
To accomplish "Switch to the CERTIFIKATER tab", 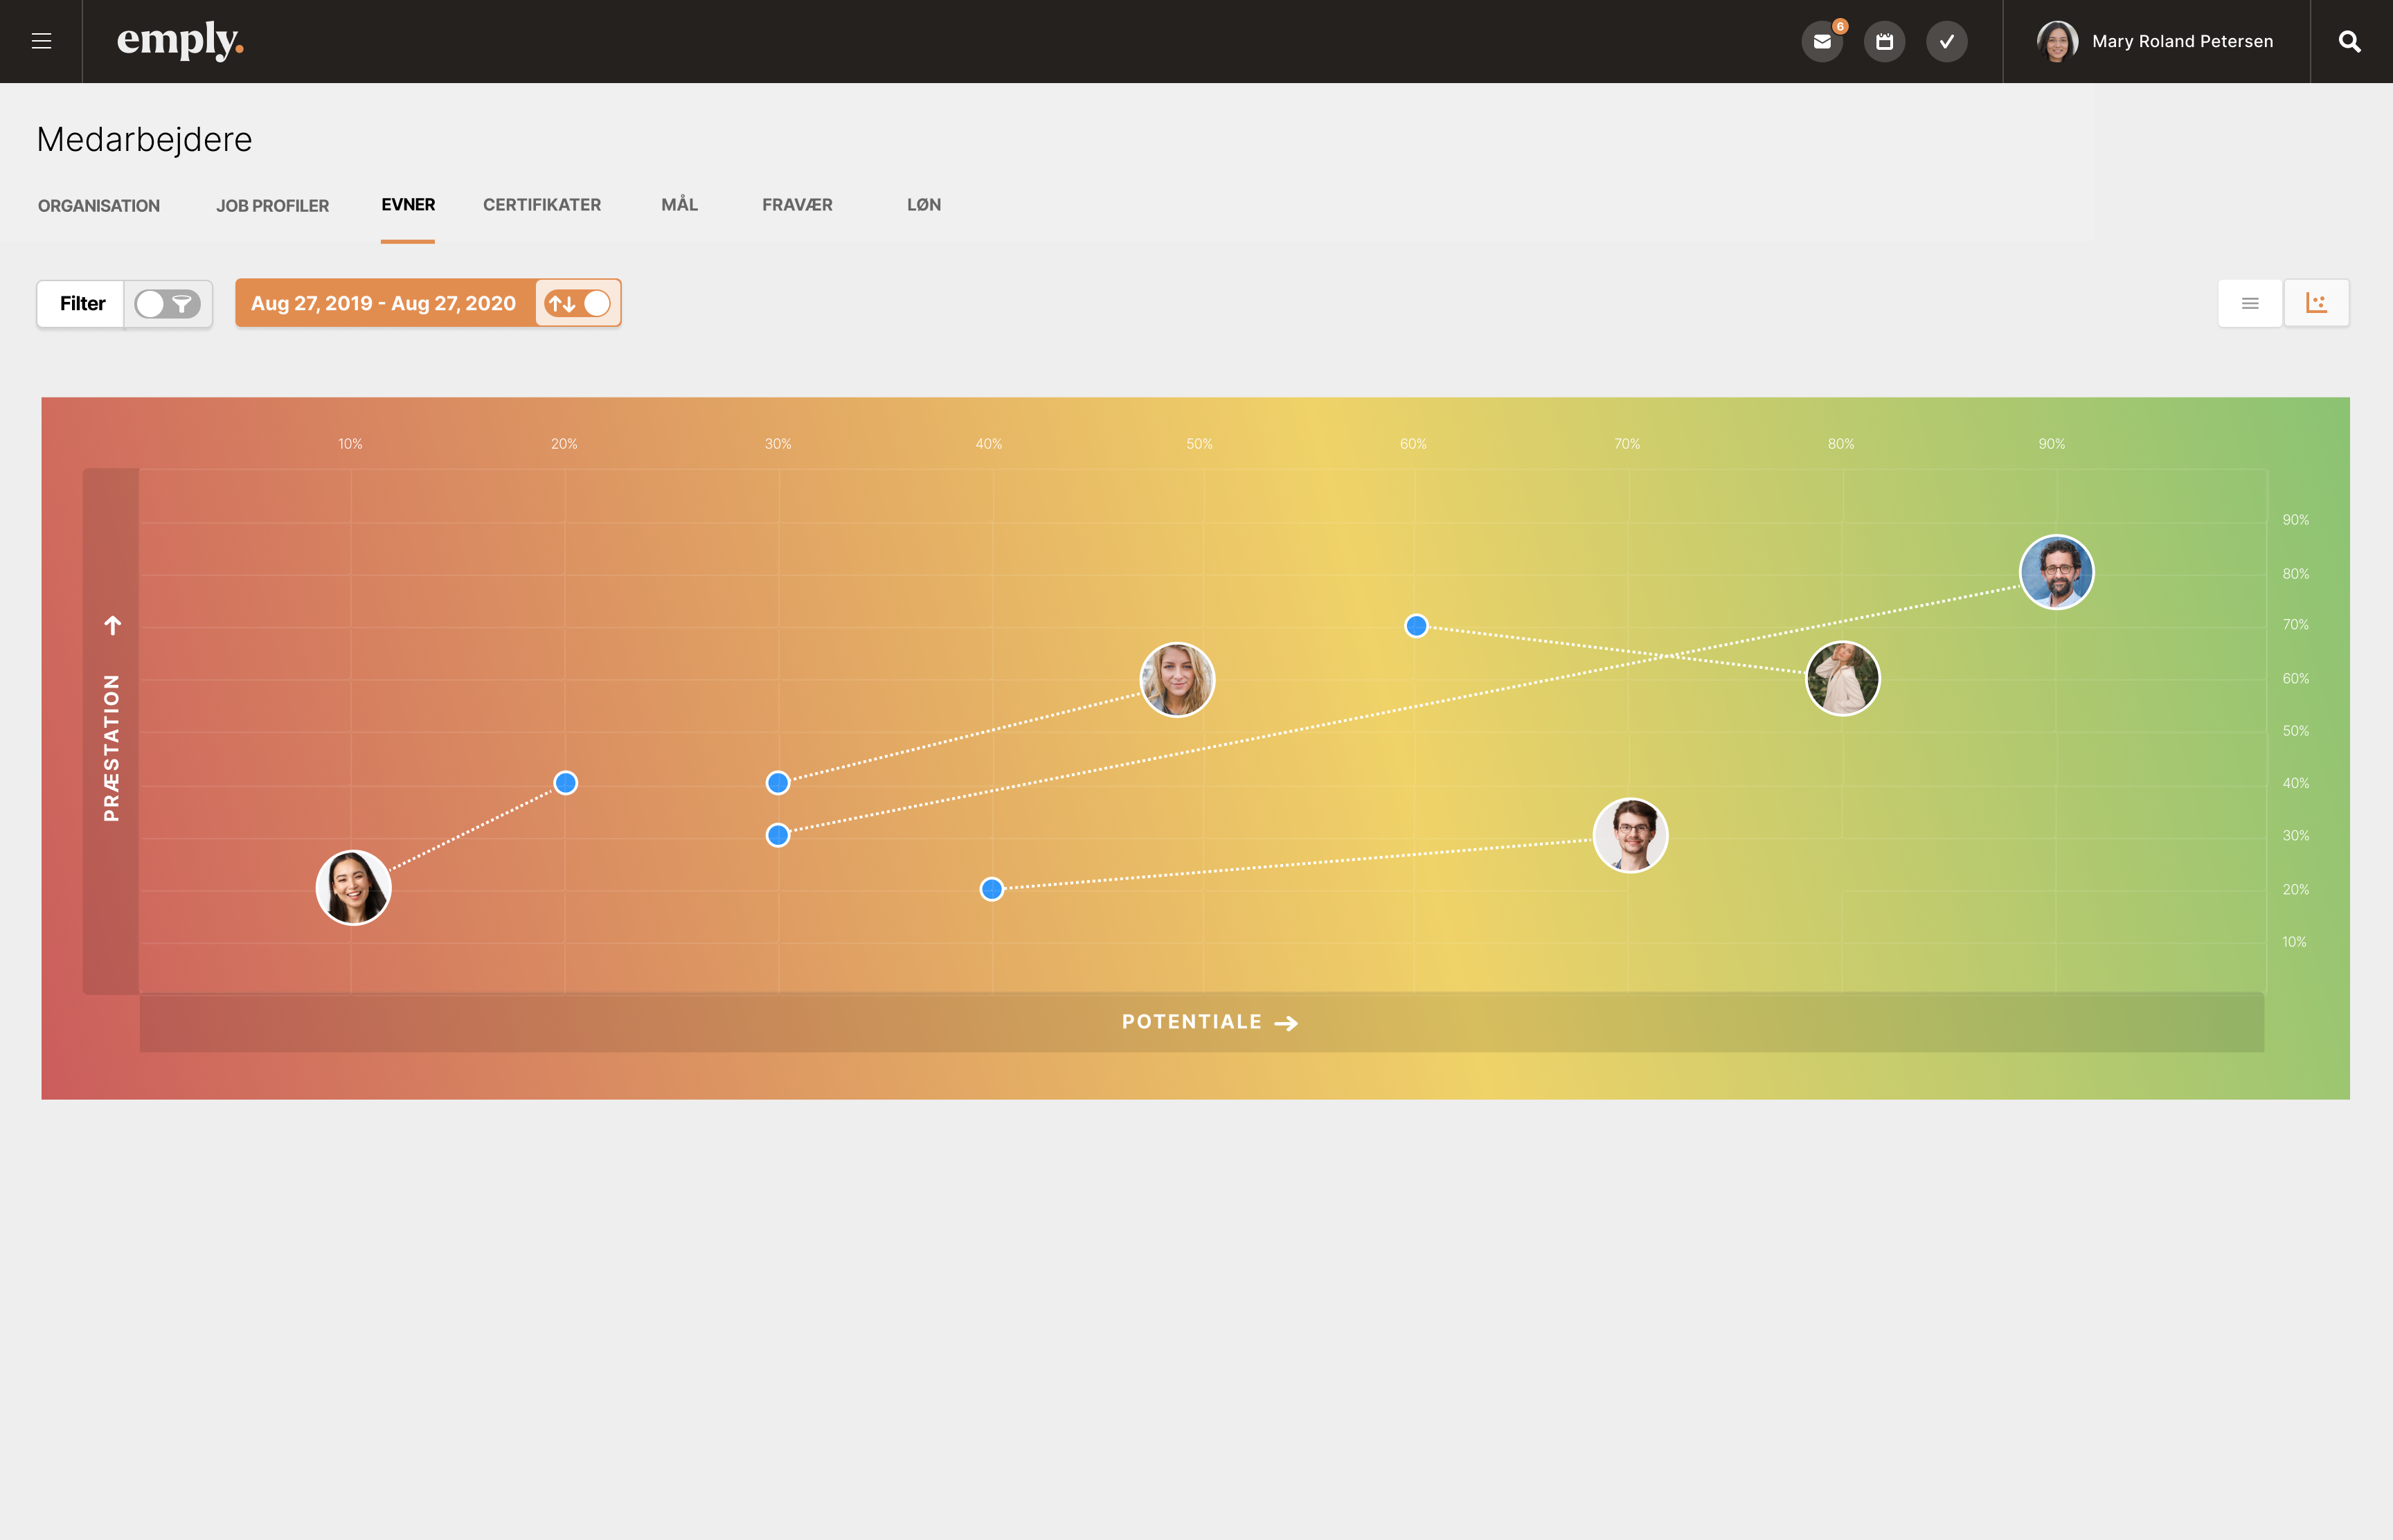I will pyautogui.click(x=542, y=205).
